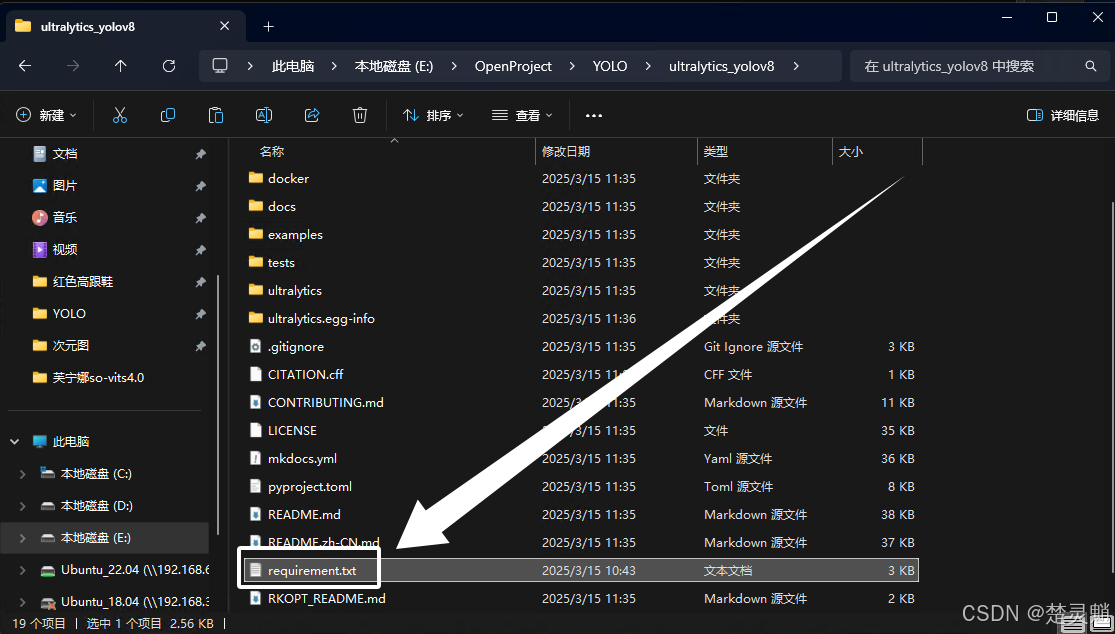
Task: Go back with the left arrow
Action: coord(25,66)
